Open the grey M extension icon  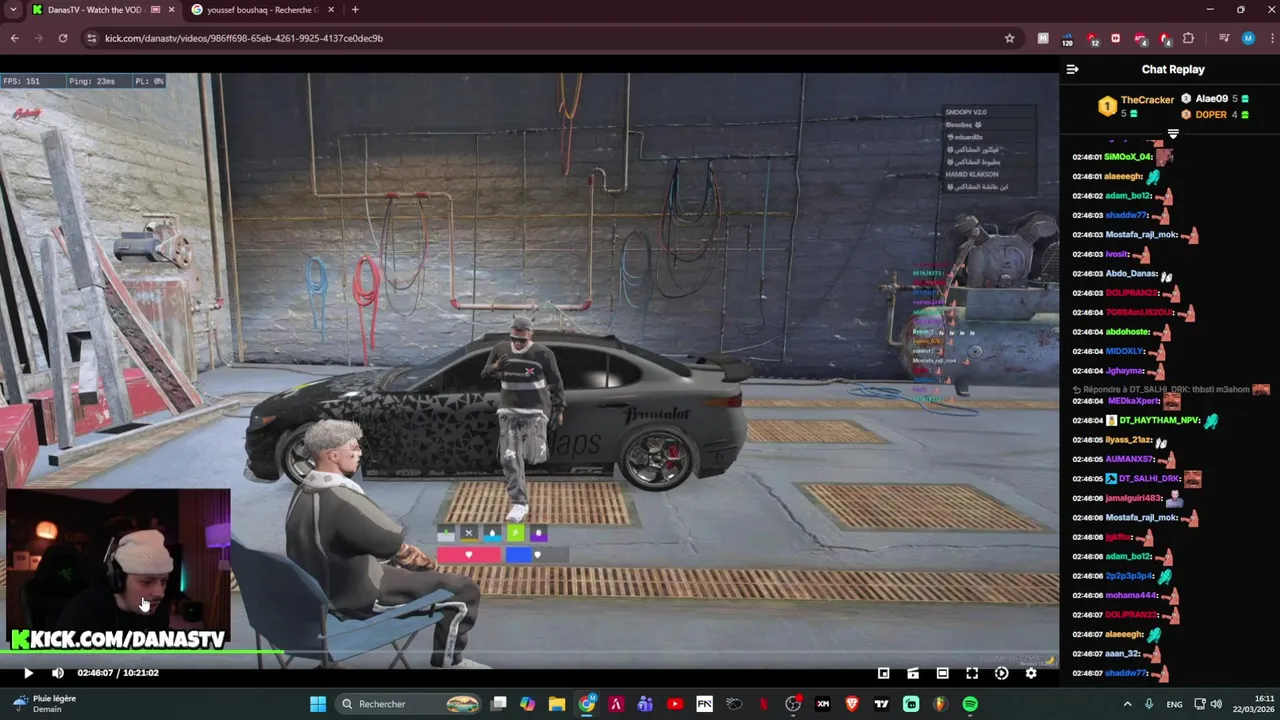tap(1043, 38)
